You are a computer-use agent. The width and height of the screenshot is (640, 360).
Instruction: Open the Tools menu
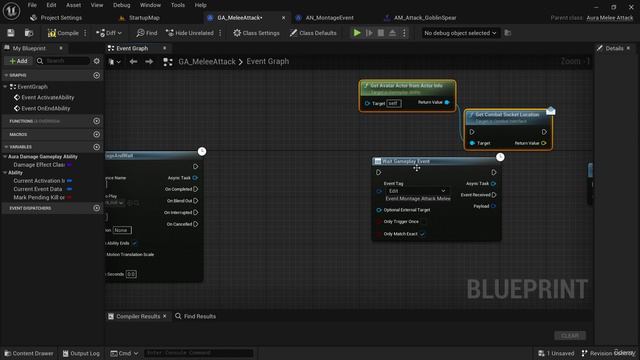[x=178, y=5]
